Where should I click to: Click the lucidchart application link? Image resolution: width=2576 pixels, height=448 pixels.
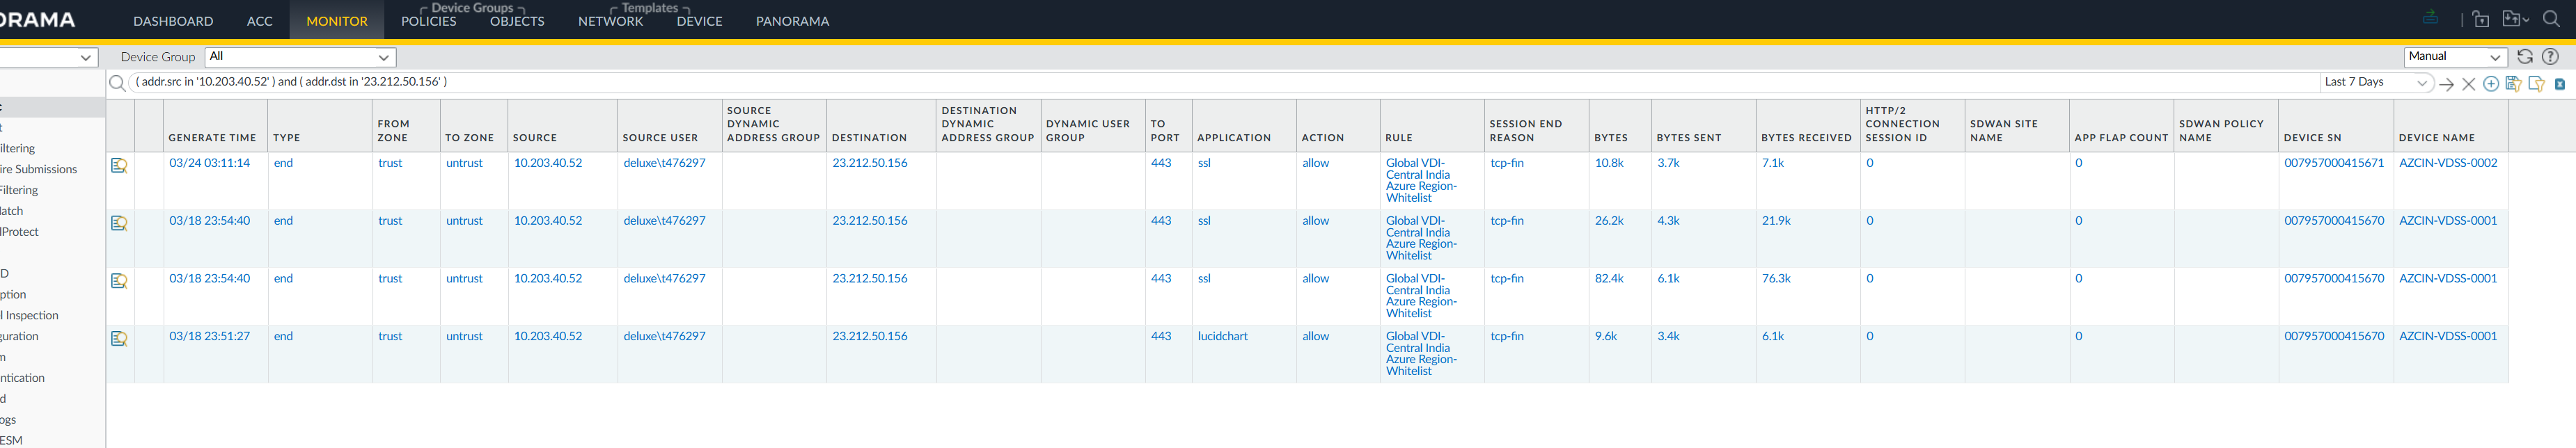(1222, 337)
